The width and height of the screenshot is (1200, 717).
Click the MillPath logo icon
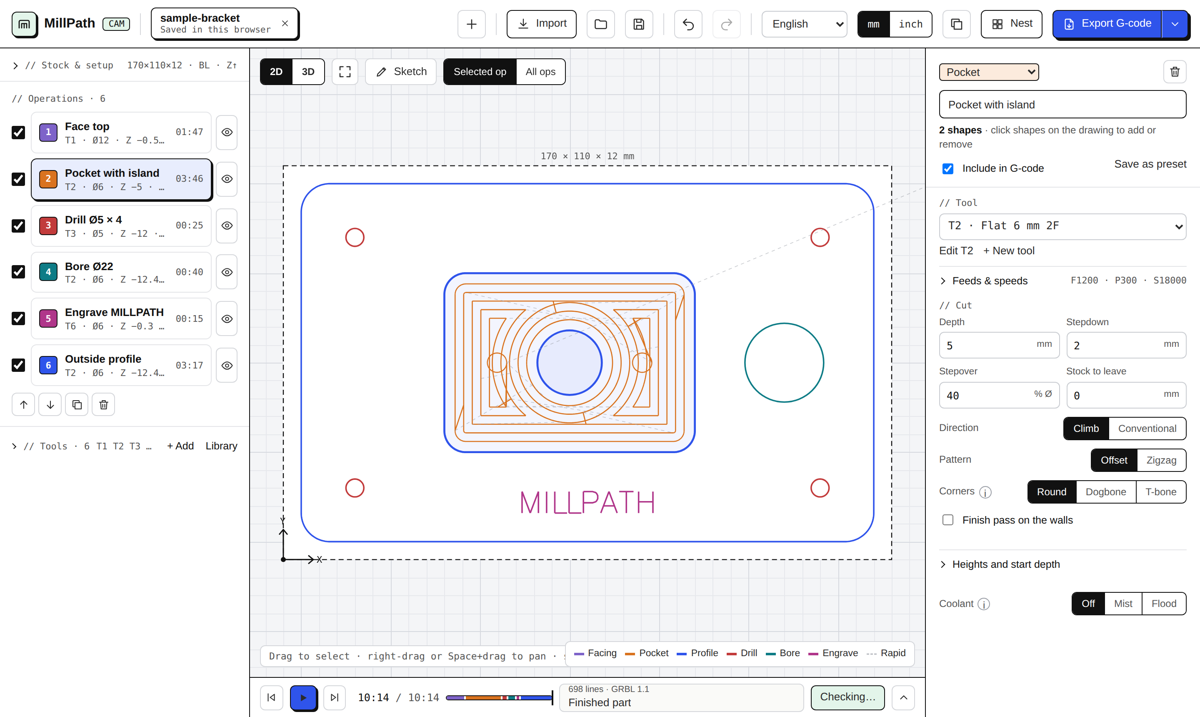(x=24, y=24)
